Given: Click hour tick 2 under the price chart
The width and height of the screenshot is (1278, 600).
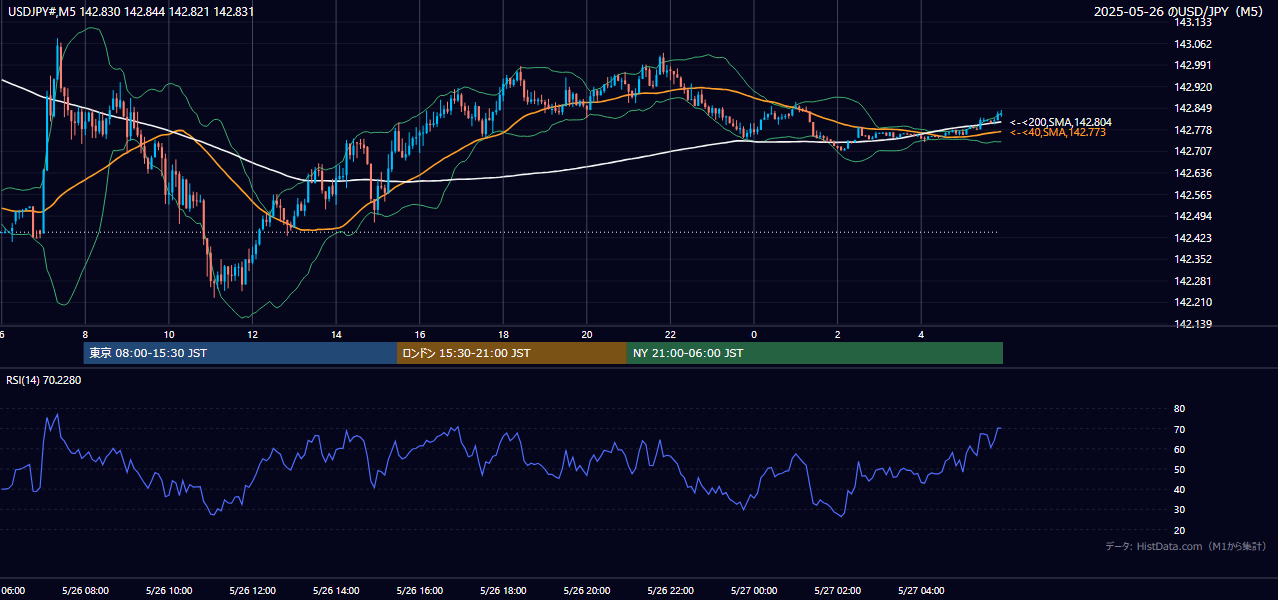Looking at the screenshot, I should click(x=838, y=334).
